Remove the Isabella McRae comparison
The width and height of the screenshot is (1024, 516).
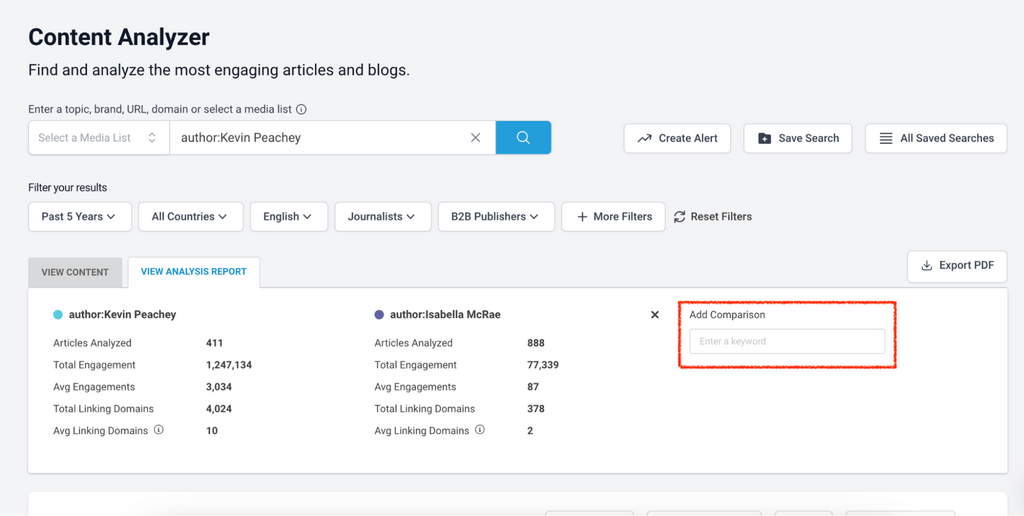[655, 315]
